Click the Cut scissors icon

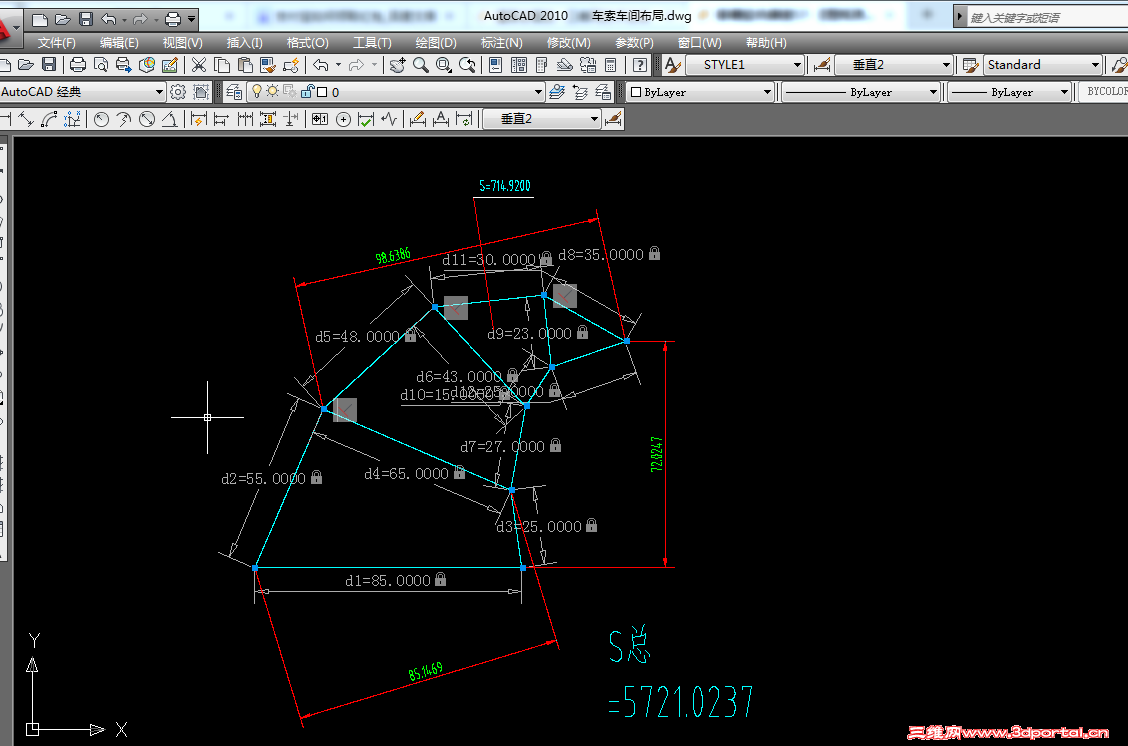(199, 65)
